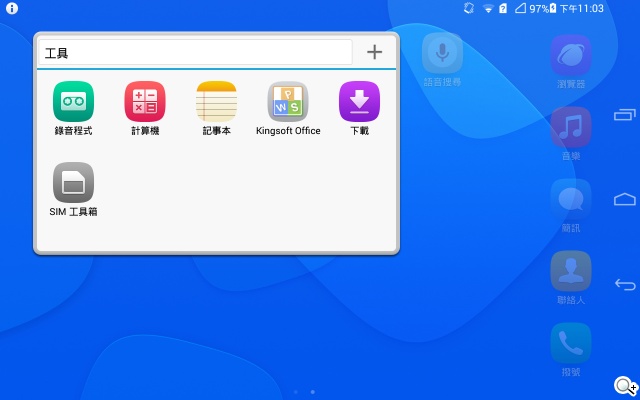Open the 記事本 notepad app

click(x=216, y=101)
